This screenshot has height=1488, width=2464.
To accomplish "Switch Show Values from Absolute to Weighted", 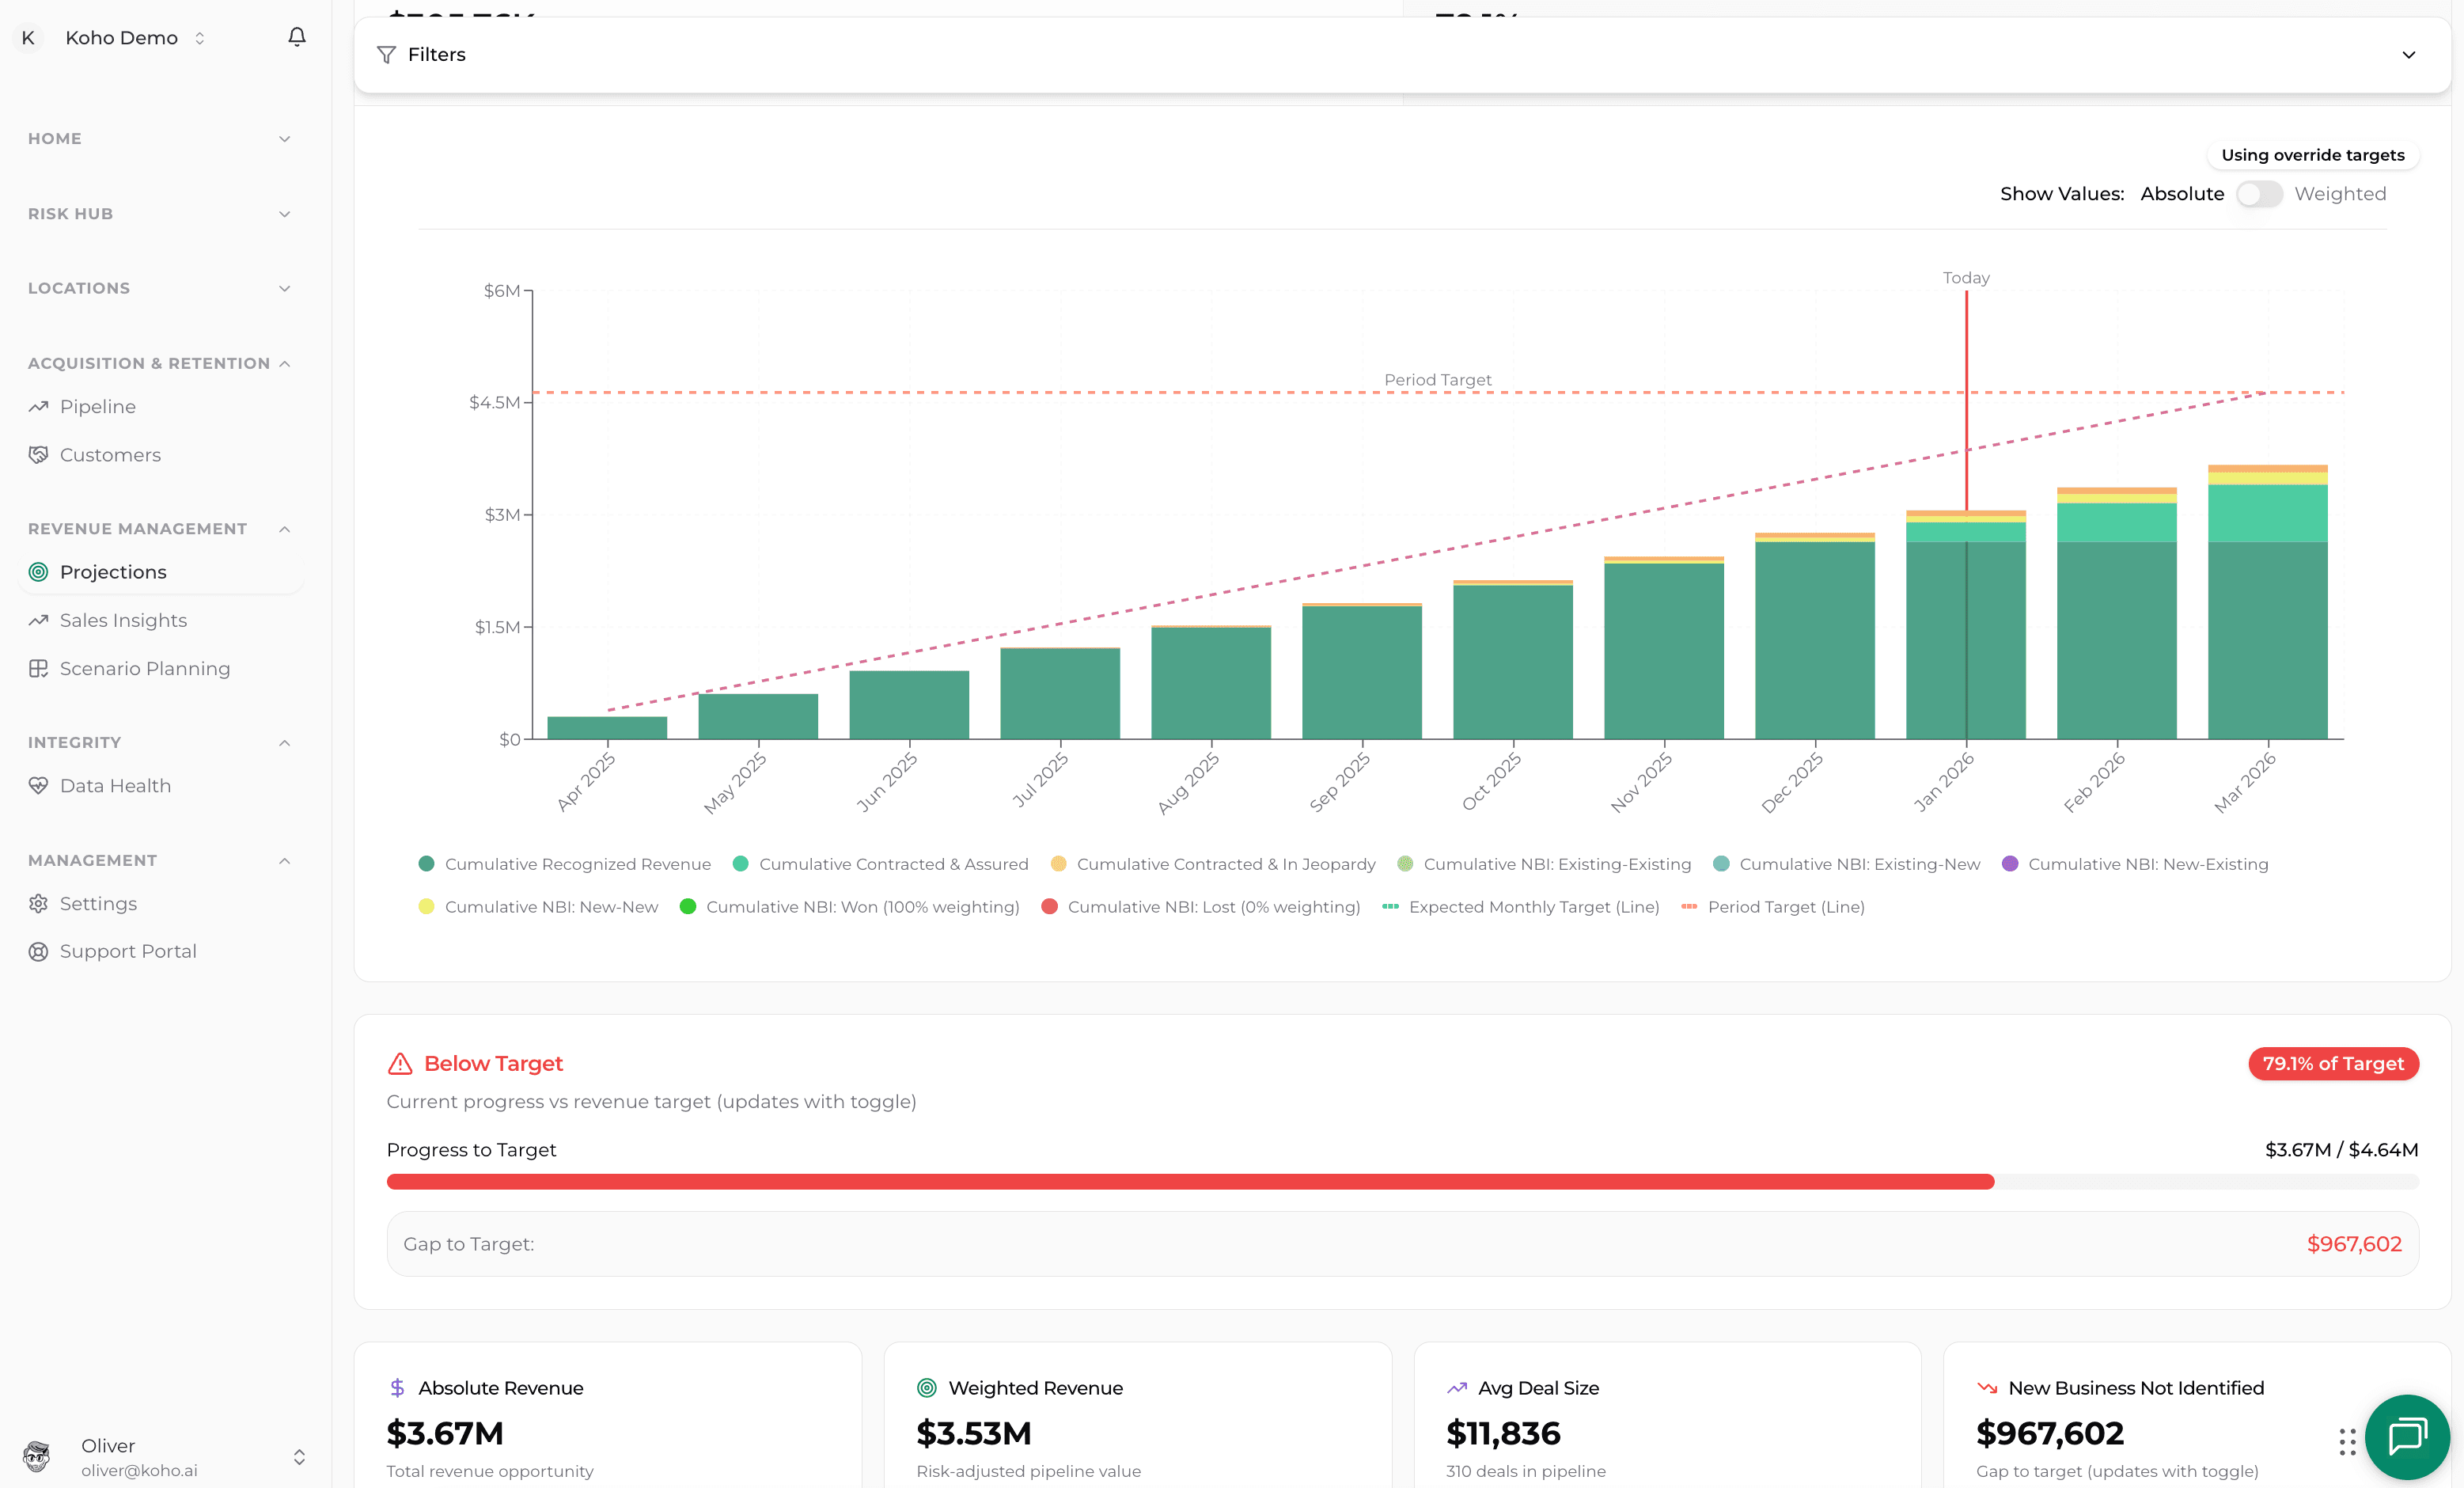I will 2259,194.
